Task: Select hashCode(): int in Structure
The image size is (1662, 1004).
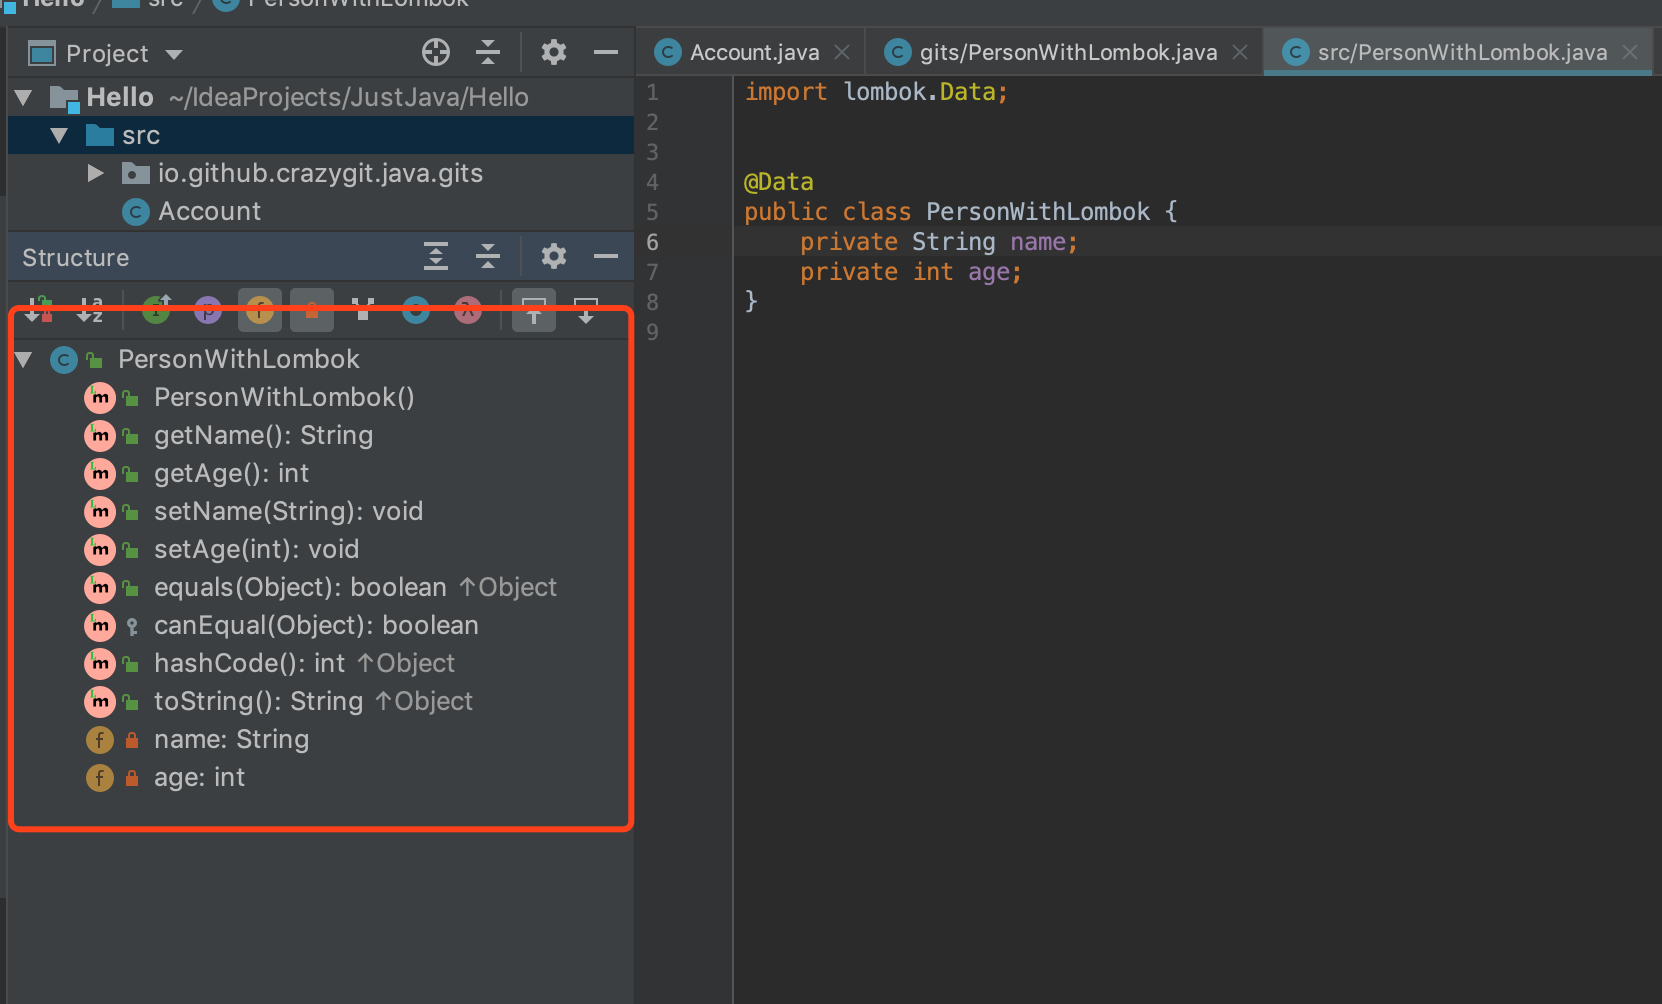Action: click(250, 664)
